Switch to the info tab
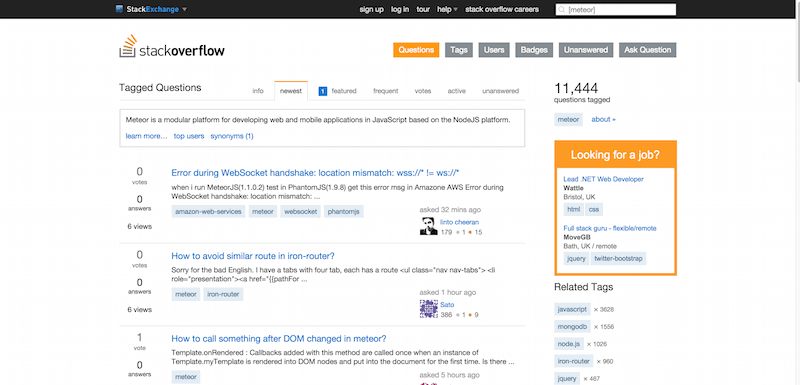Image resolution: width=800 pixels, height=385 pixels. 258,91
